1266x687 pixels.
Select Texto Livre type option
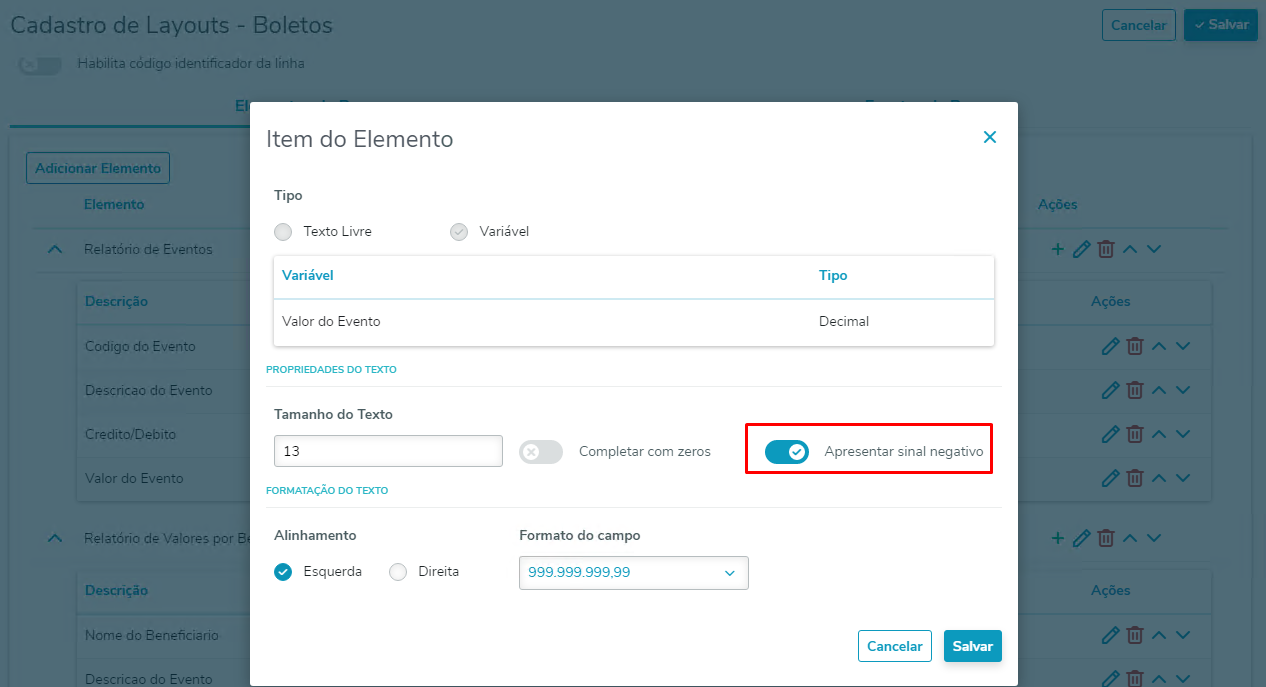pos(284,232)
